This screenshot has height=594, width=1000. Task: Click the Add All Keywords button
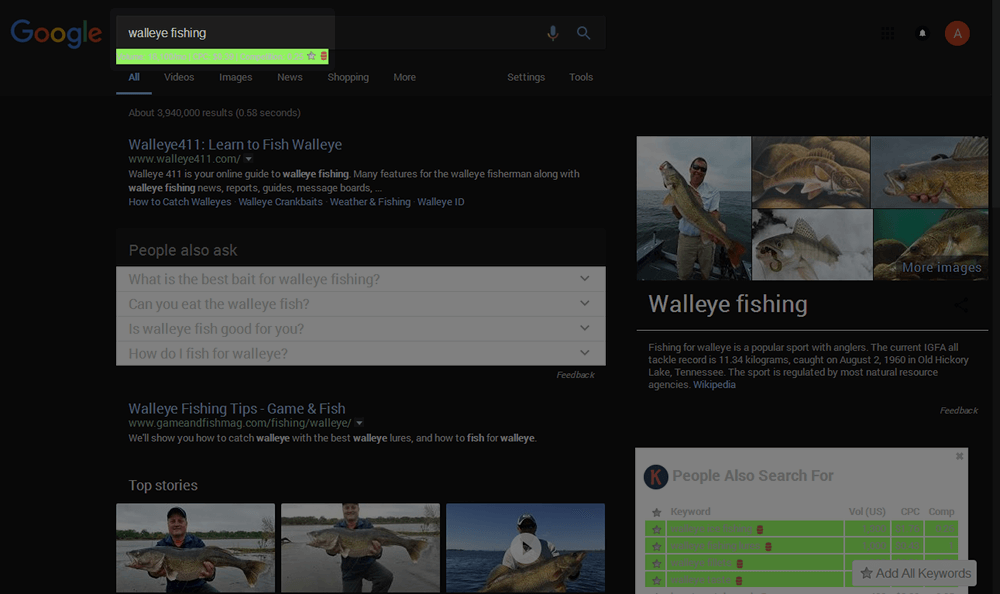[x=915, y=574]
